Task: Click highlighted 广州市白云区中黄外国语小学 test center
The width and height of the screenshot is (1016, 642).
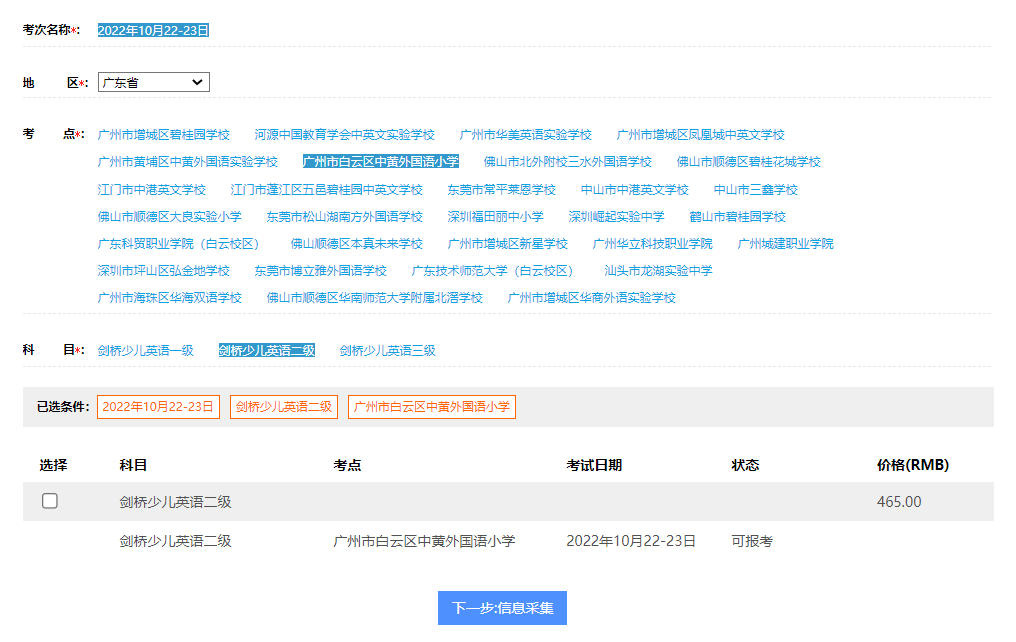Action: point(381,162)
